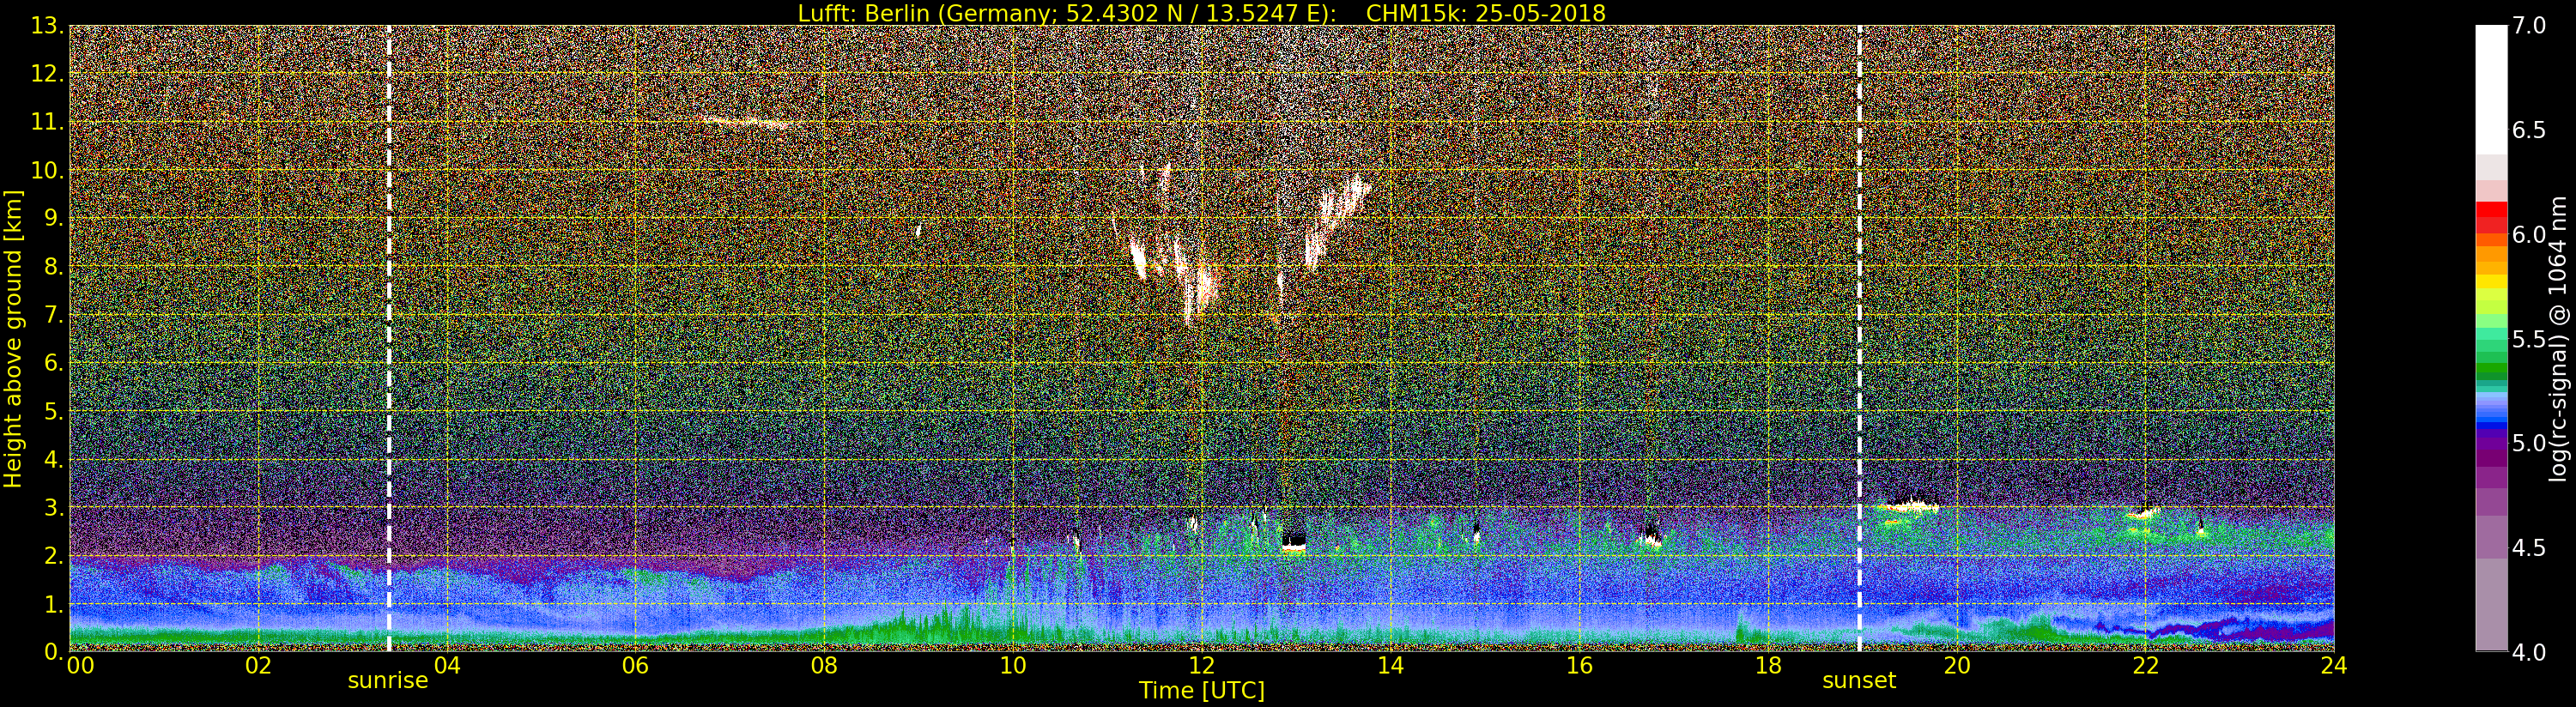The width and height of the screenshot is (2576, 707).
Task: Click time axis tick '14'
Action: (1390, 665)
